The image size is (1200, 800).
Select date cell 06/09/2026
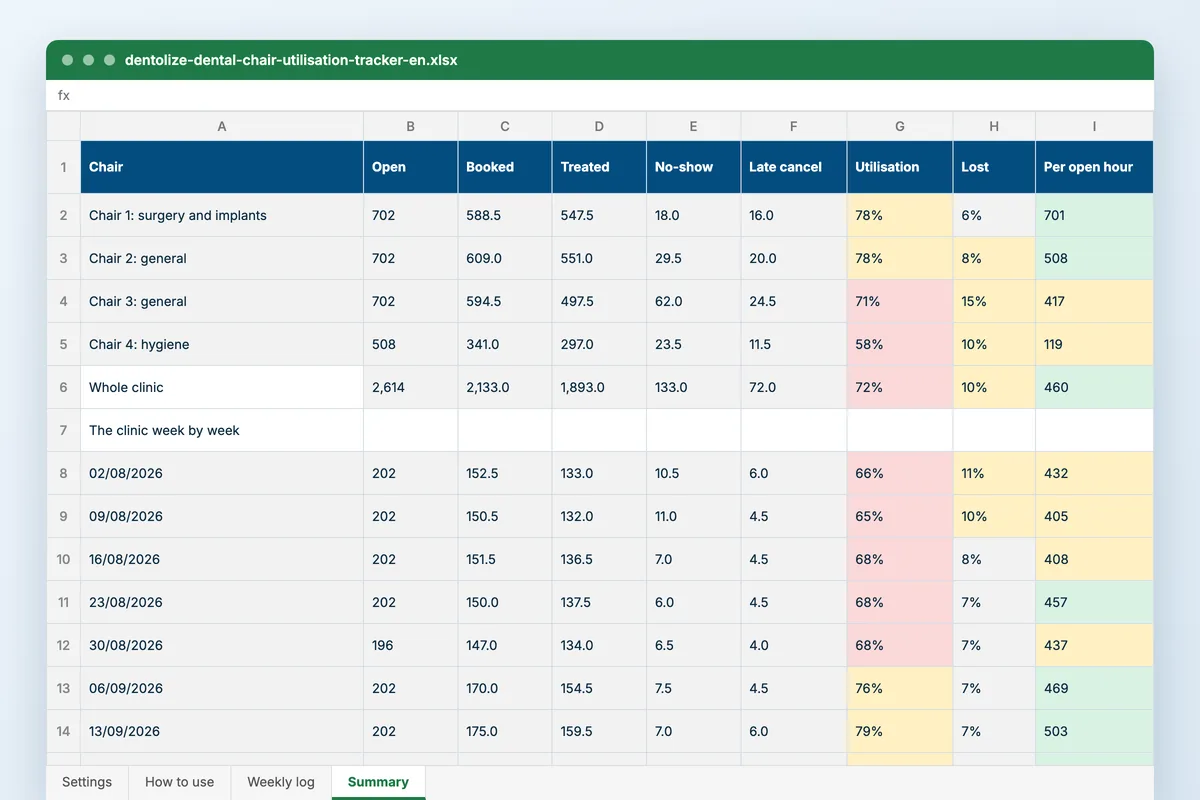222,688
